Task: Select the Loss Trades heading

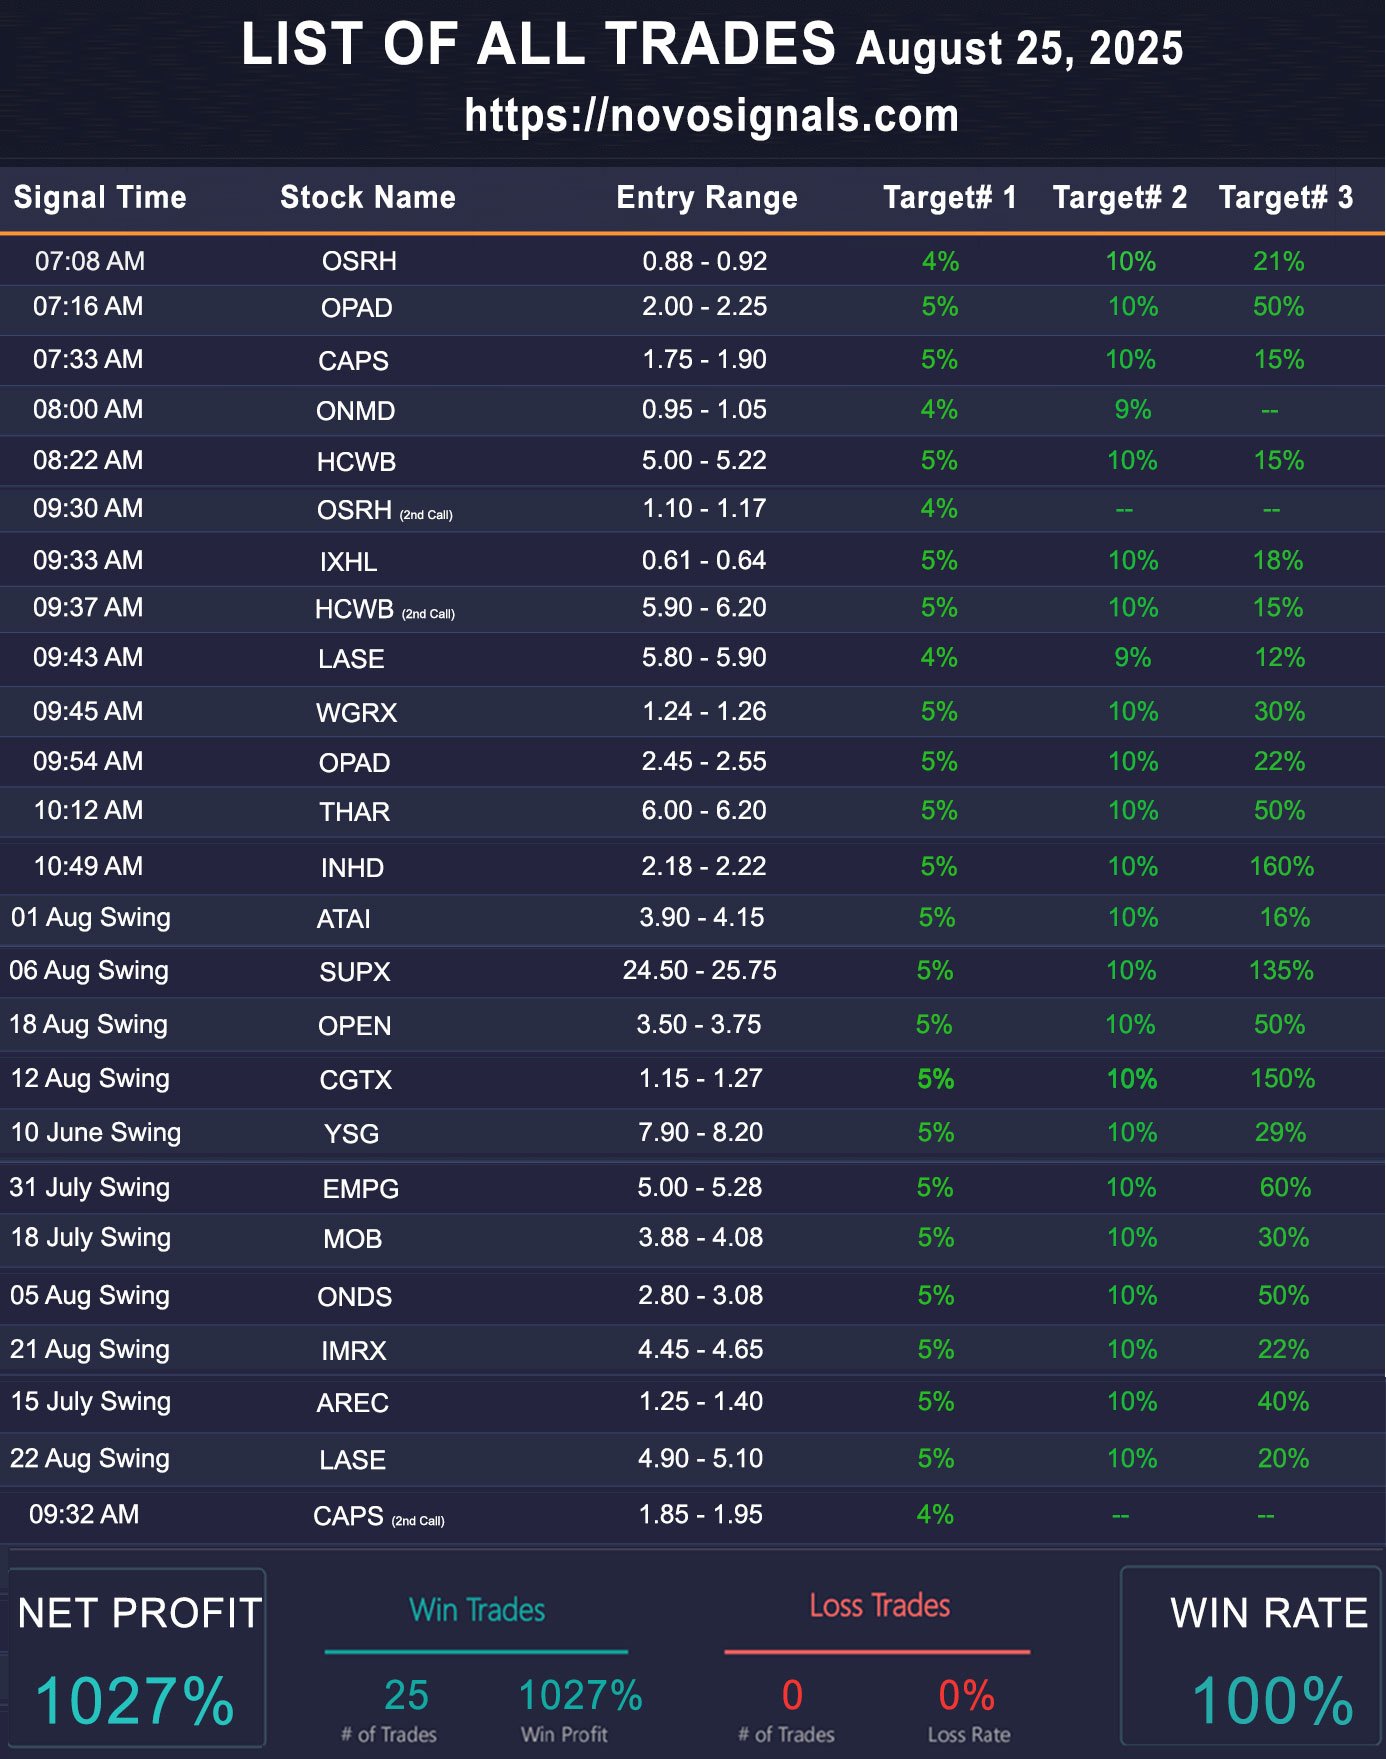Action: click(879, 1605)
